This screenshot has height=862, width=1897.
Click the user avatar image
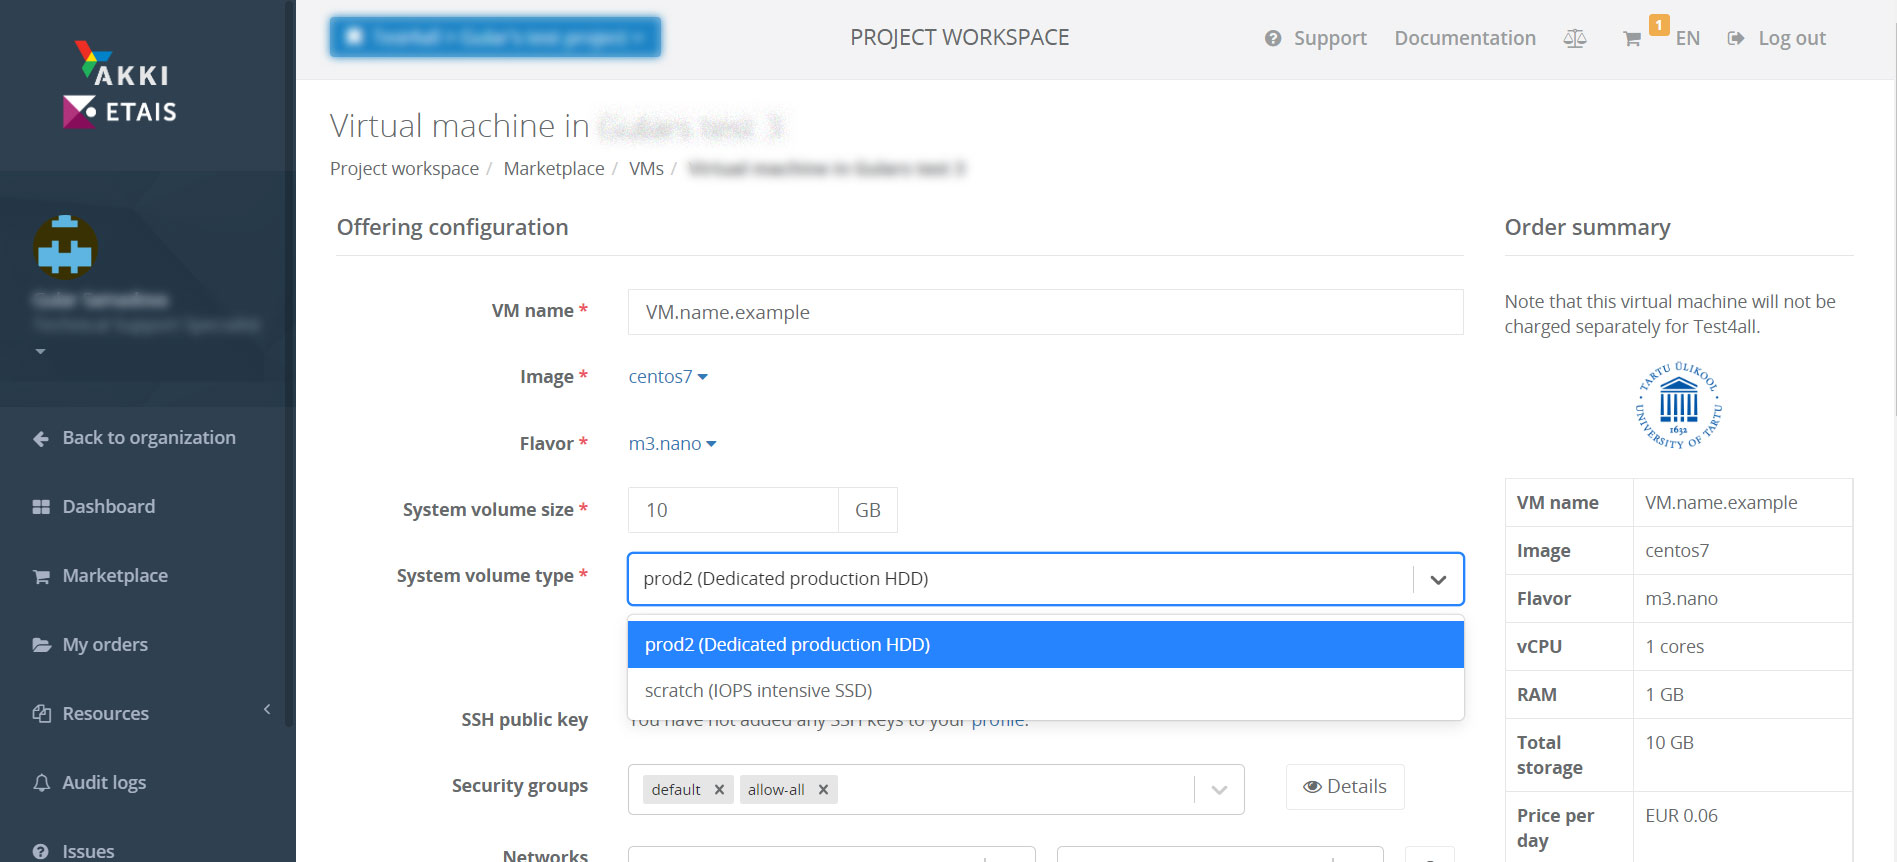coord(65,246)
